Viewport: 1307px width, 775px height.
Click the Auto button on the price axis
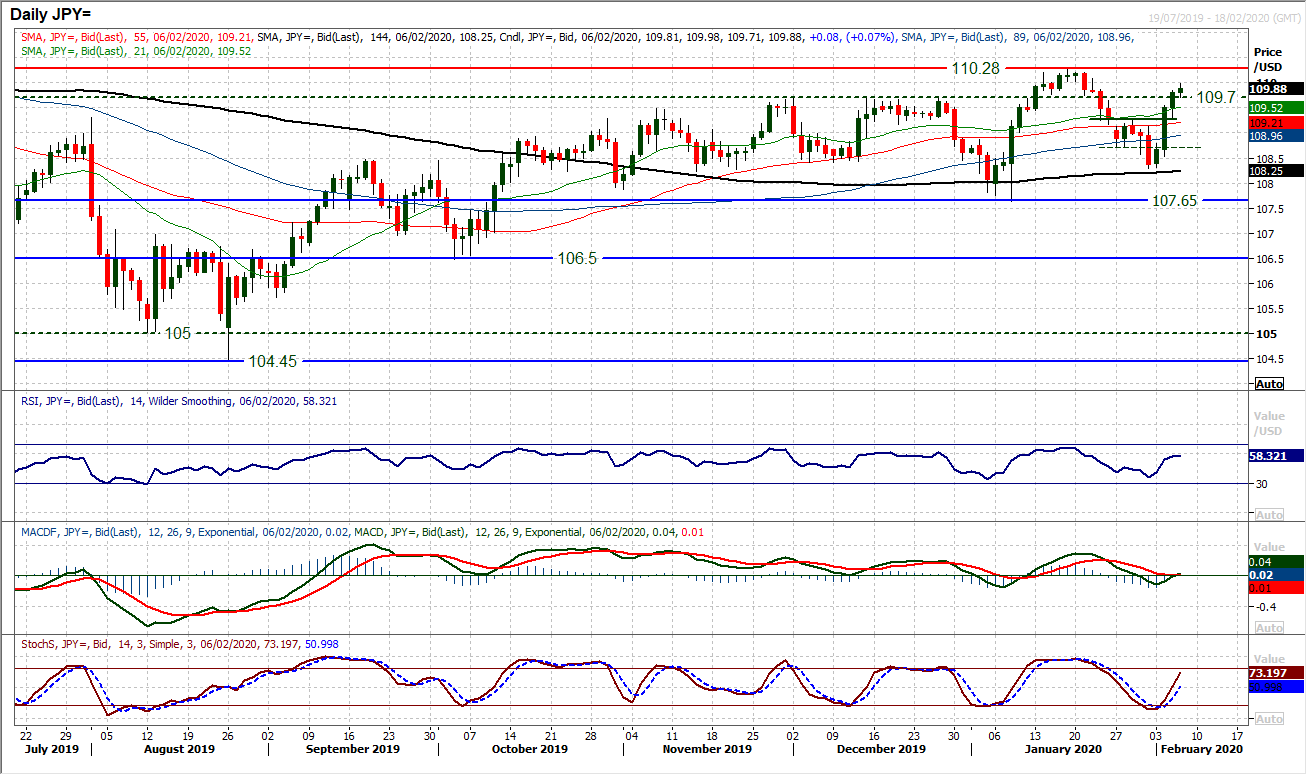click(1269, 384)
